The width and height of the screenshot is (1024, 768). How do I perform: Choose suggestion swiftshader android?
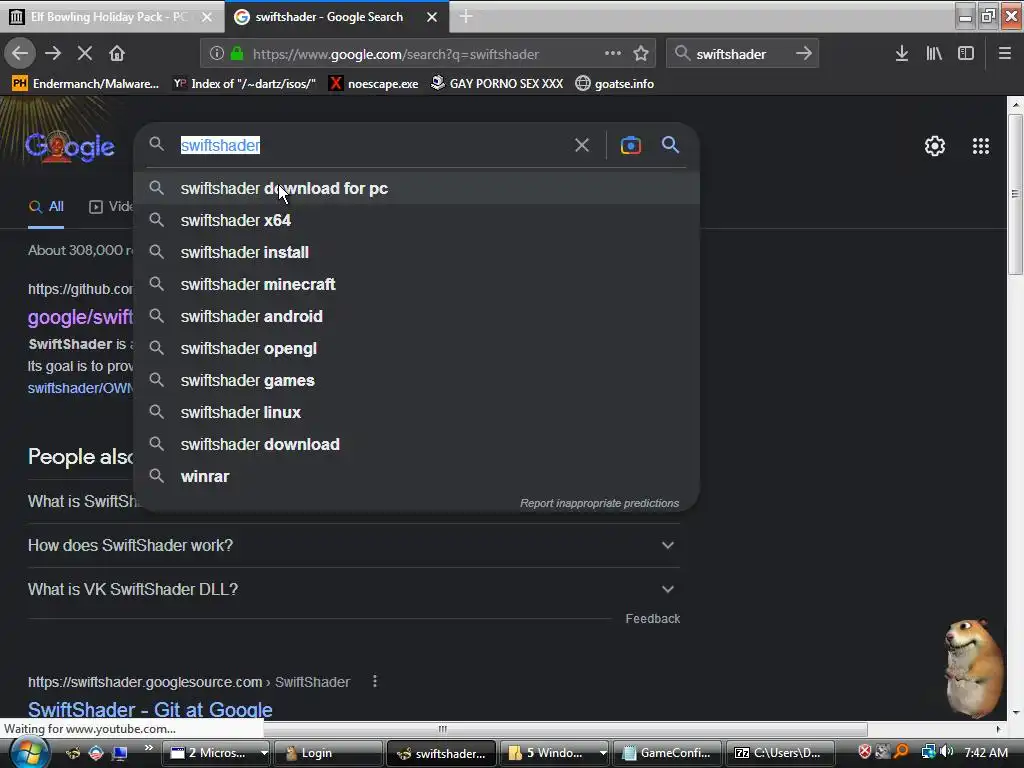click(x=417, y=316)
